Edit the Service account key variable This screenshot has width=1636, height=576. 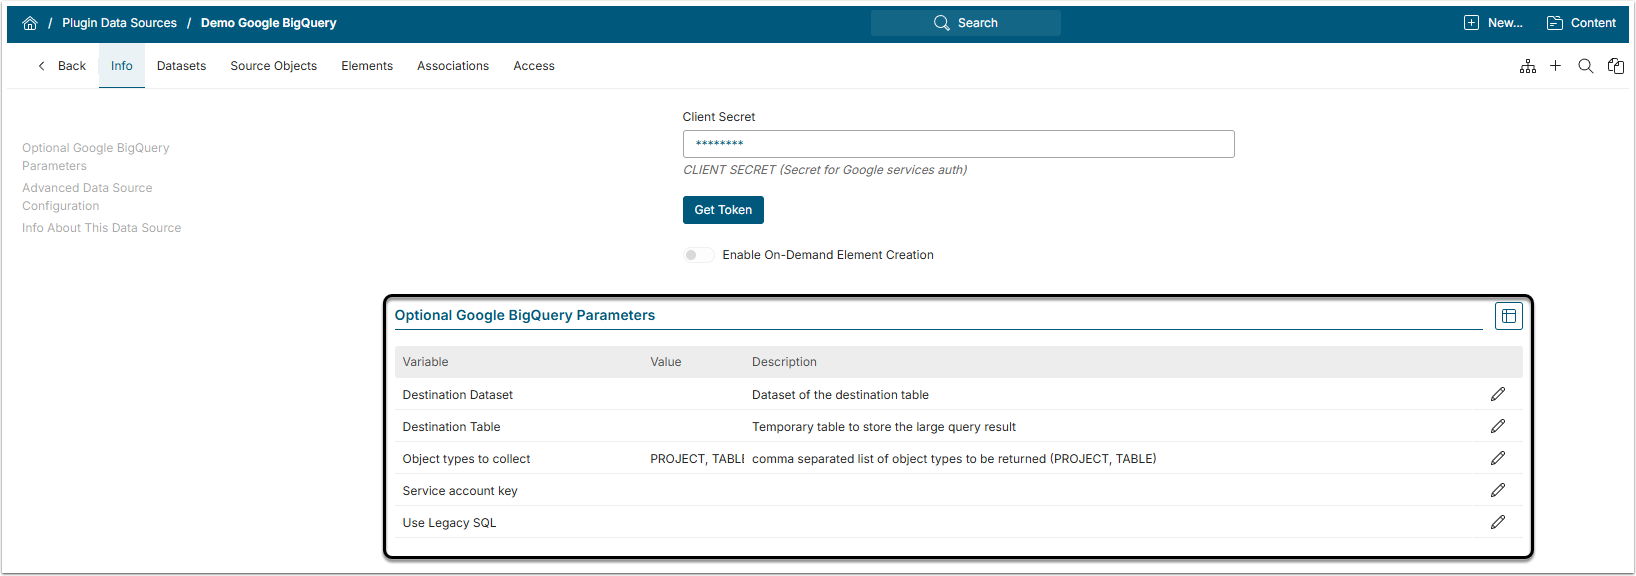[x=1498, y=491]
